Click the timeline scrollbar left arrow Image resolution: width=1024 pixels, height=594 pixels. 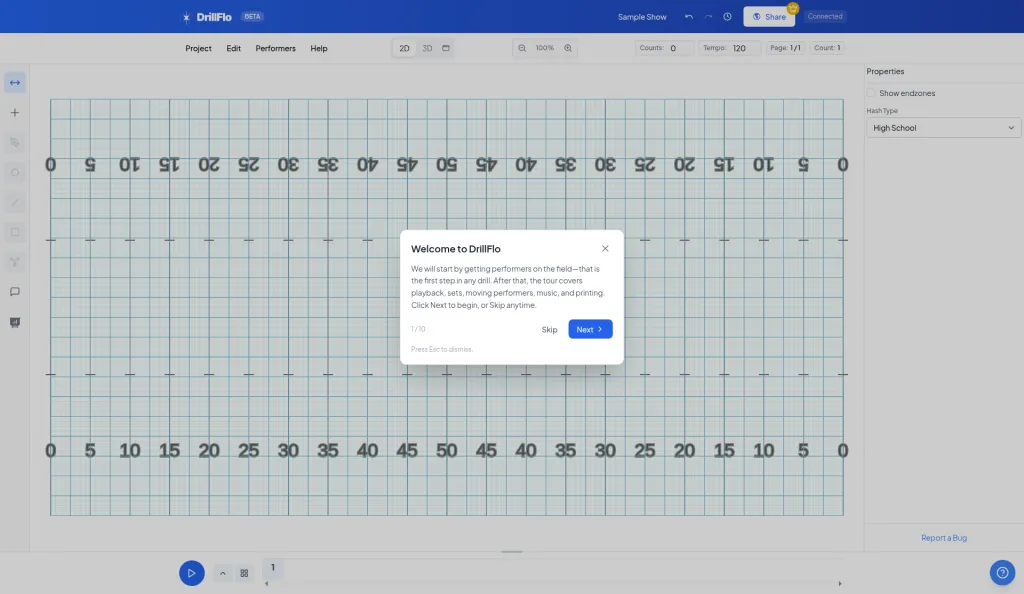266,584
